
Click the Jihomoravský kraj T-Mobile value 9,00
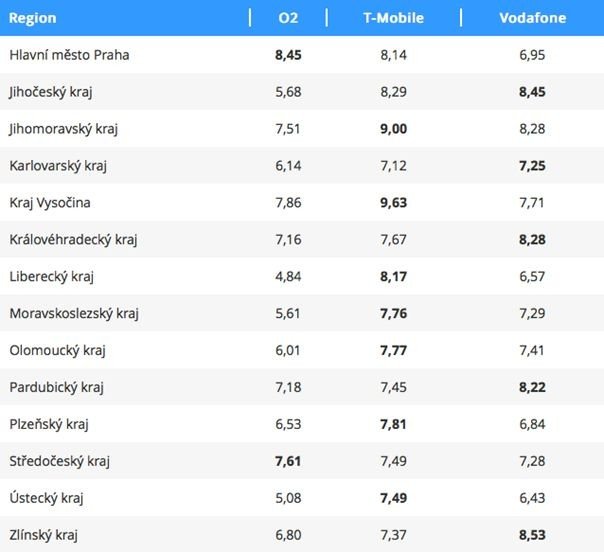click(x=393, y=129)
